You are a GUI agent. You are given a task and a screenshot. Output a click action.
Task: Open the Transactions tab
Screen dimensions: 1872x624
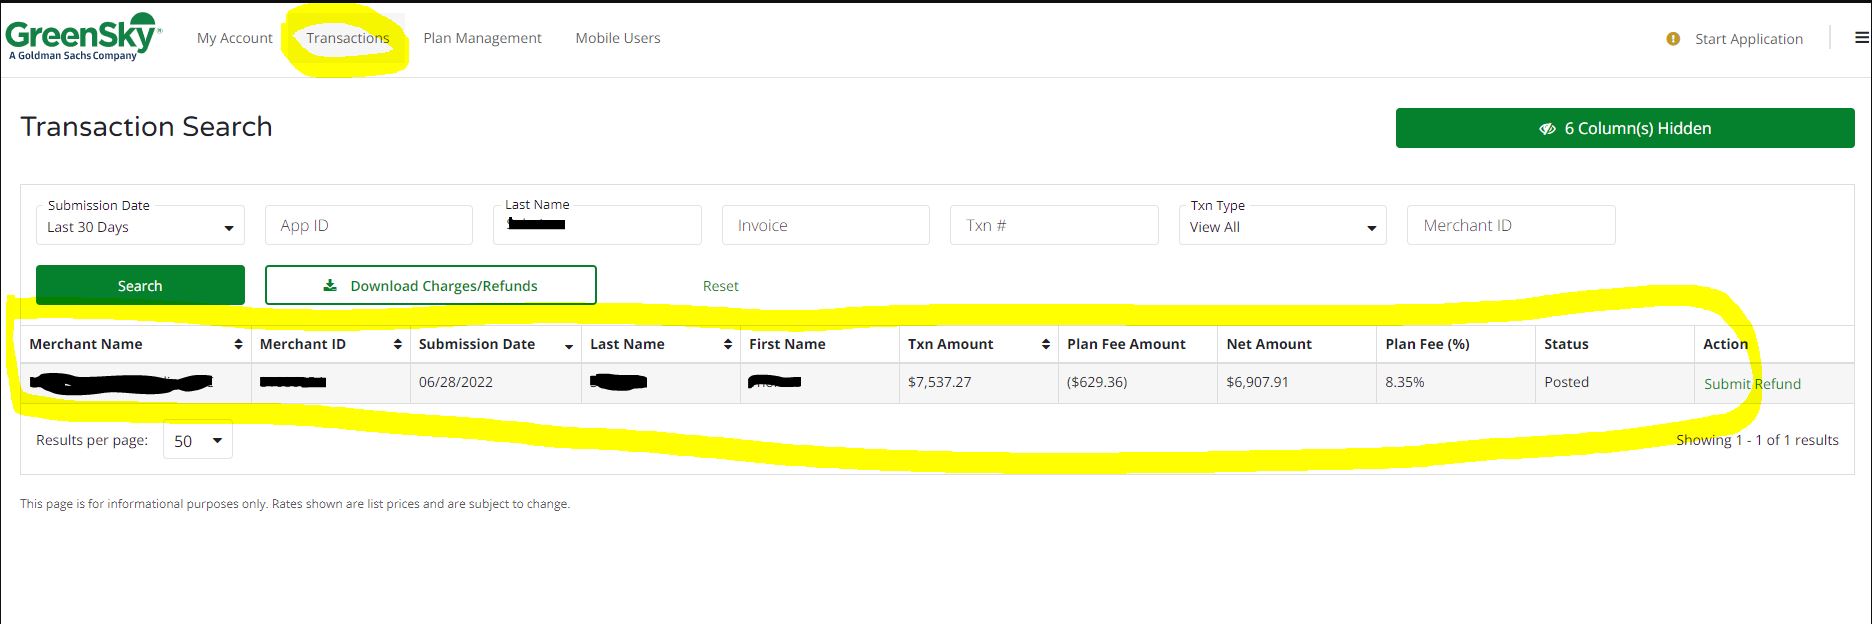(347, 38)
